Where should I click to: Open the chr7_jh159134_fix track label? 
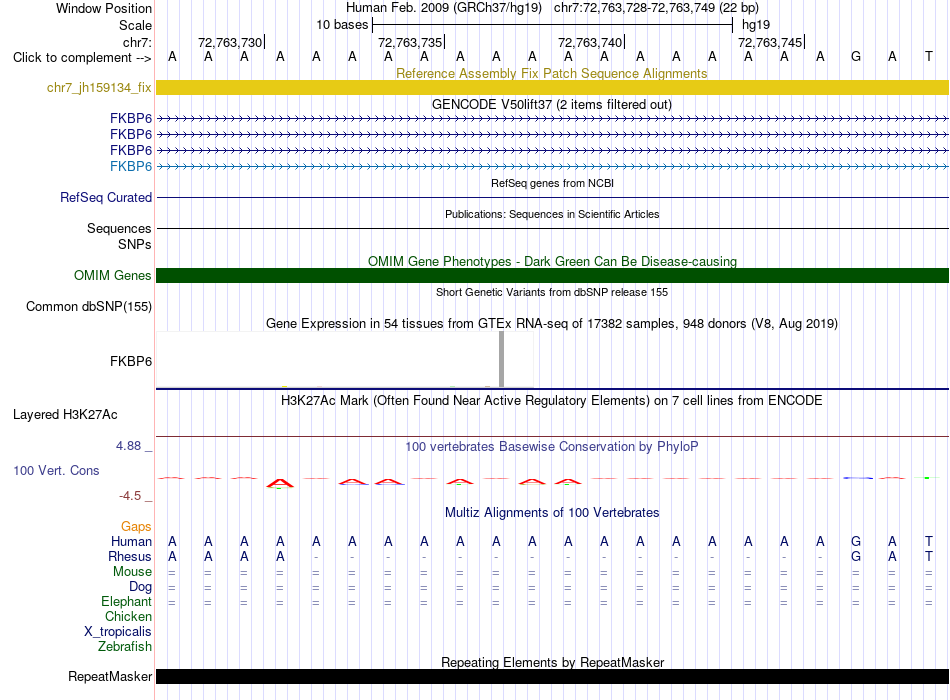coord(99,87)
